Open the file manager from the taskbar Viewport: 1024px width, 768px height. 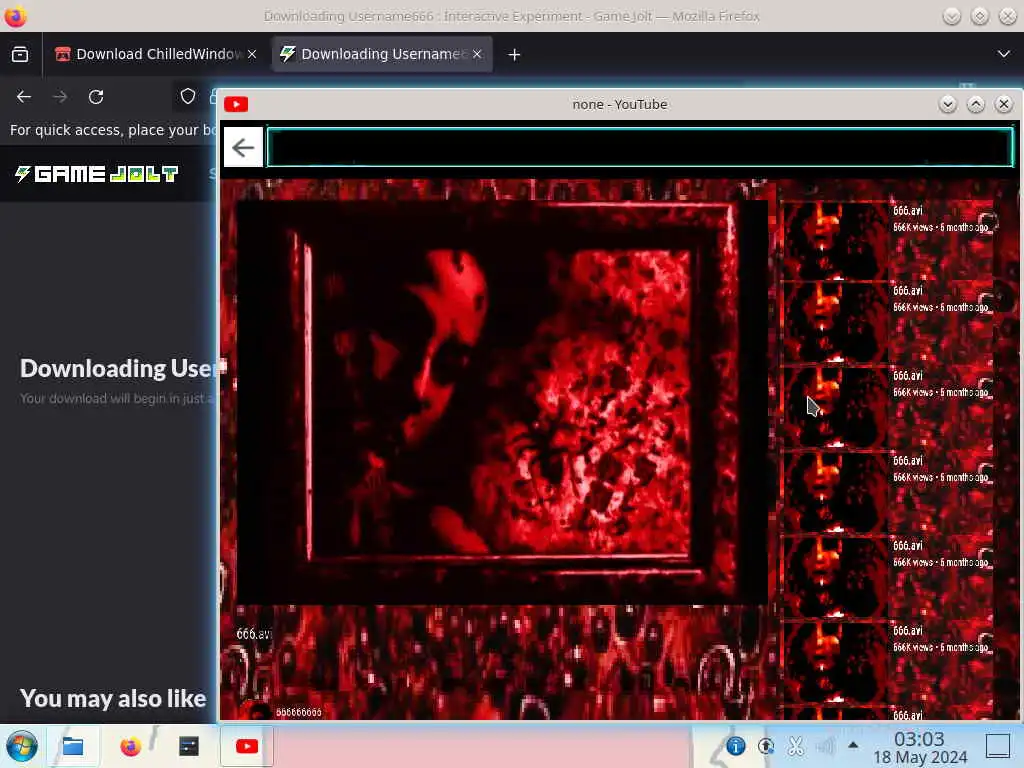coord(72,746)
